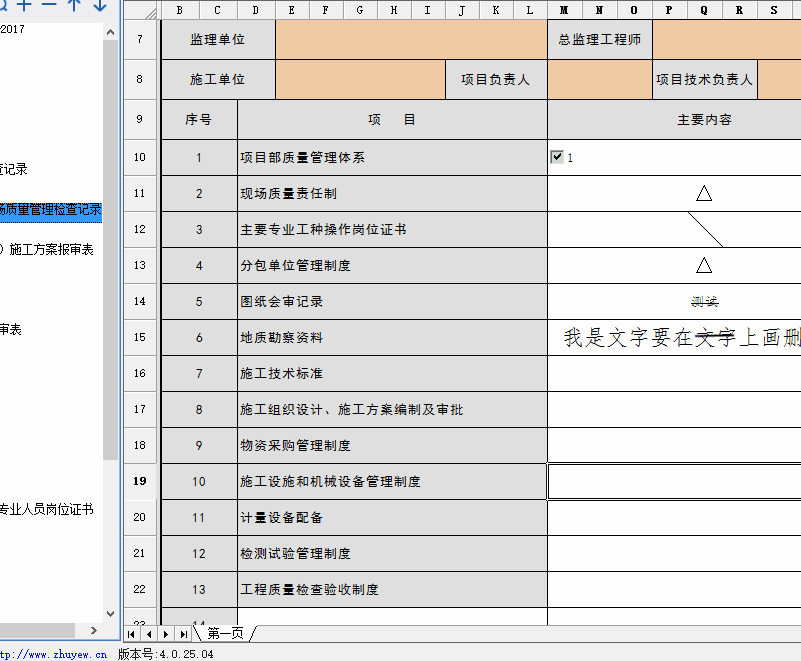Click the move up arrow icon
This screenshot has height=661, width=801.
point(75,5)
